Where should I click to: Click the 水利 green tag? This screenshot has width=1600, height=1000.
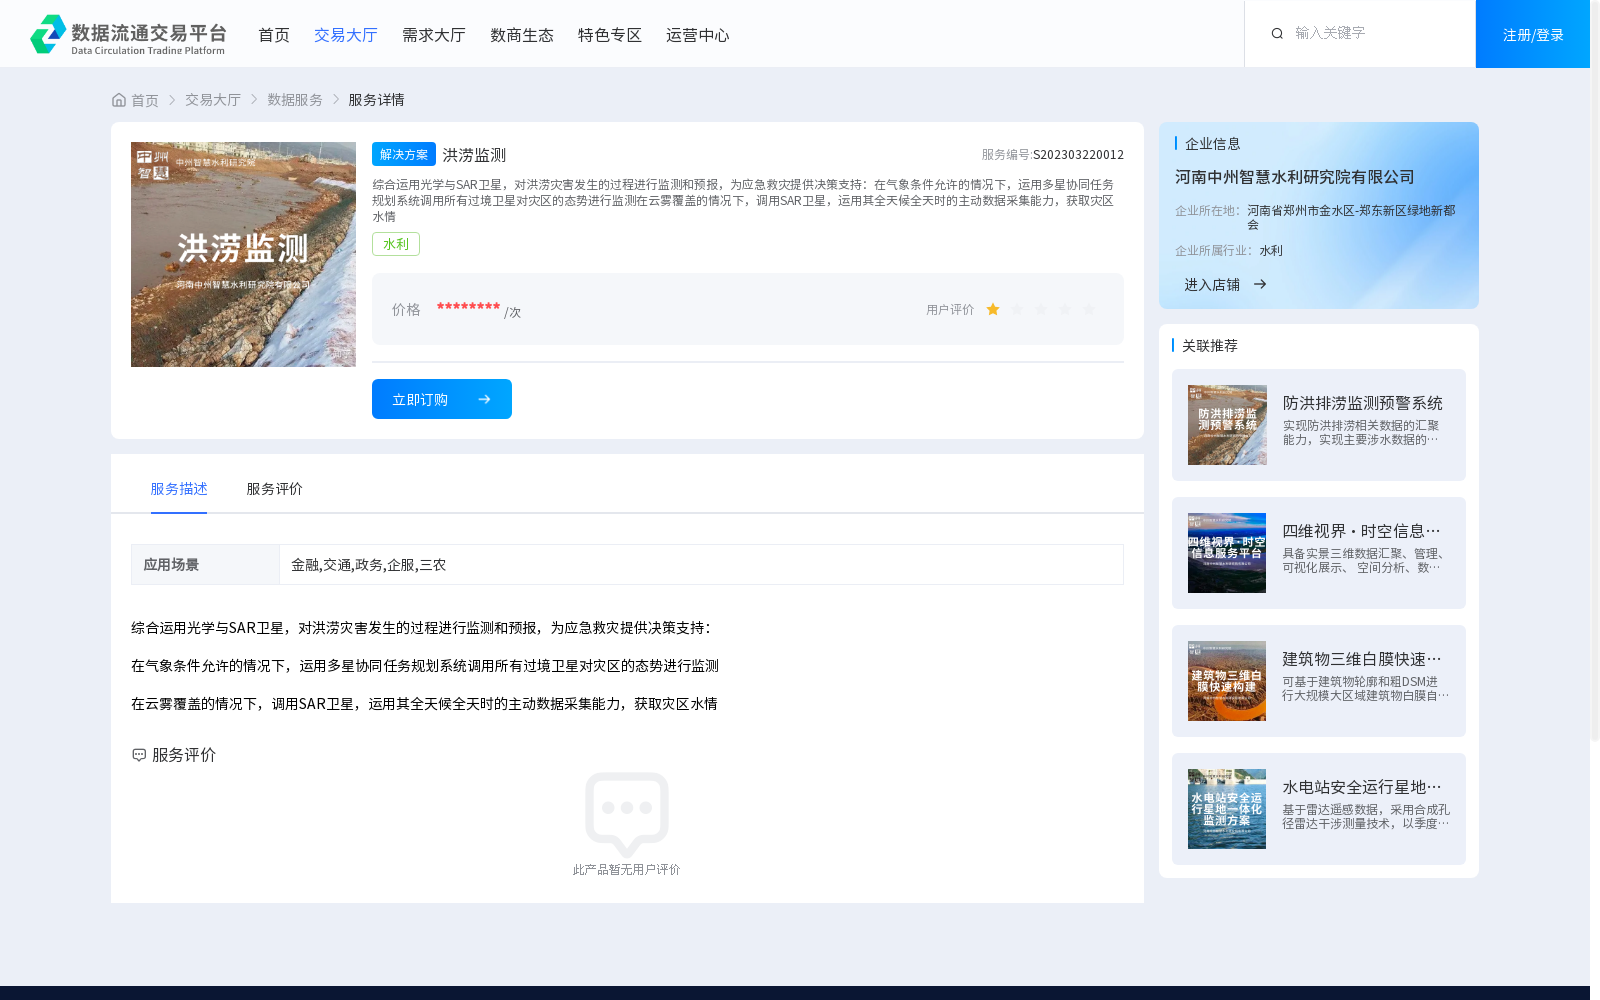click(x=396, y=244)
